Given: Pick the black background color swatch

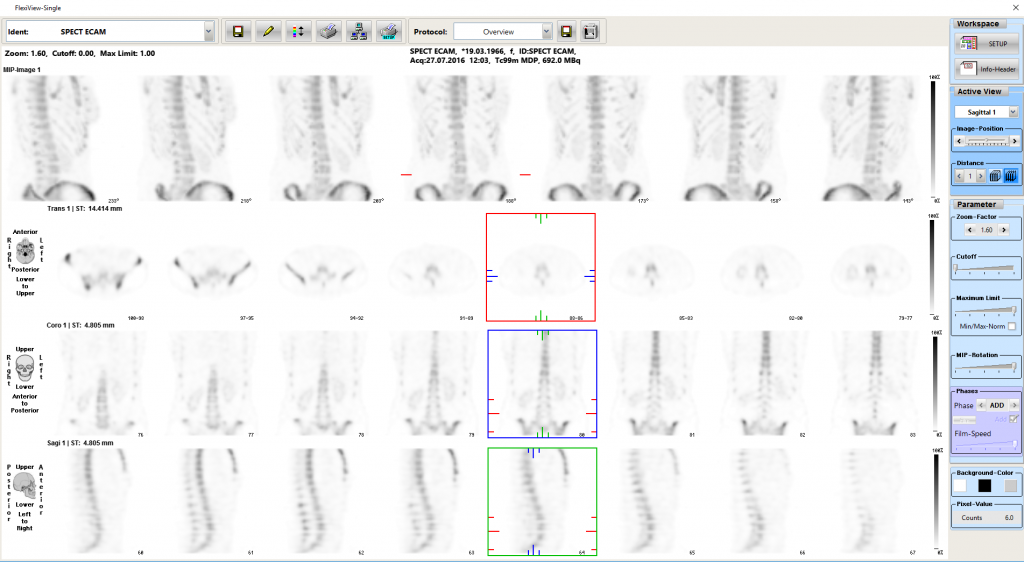Looking at the screenshot, I should coord(984,485).
